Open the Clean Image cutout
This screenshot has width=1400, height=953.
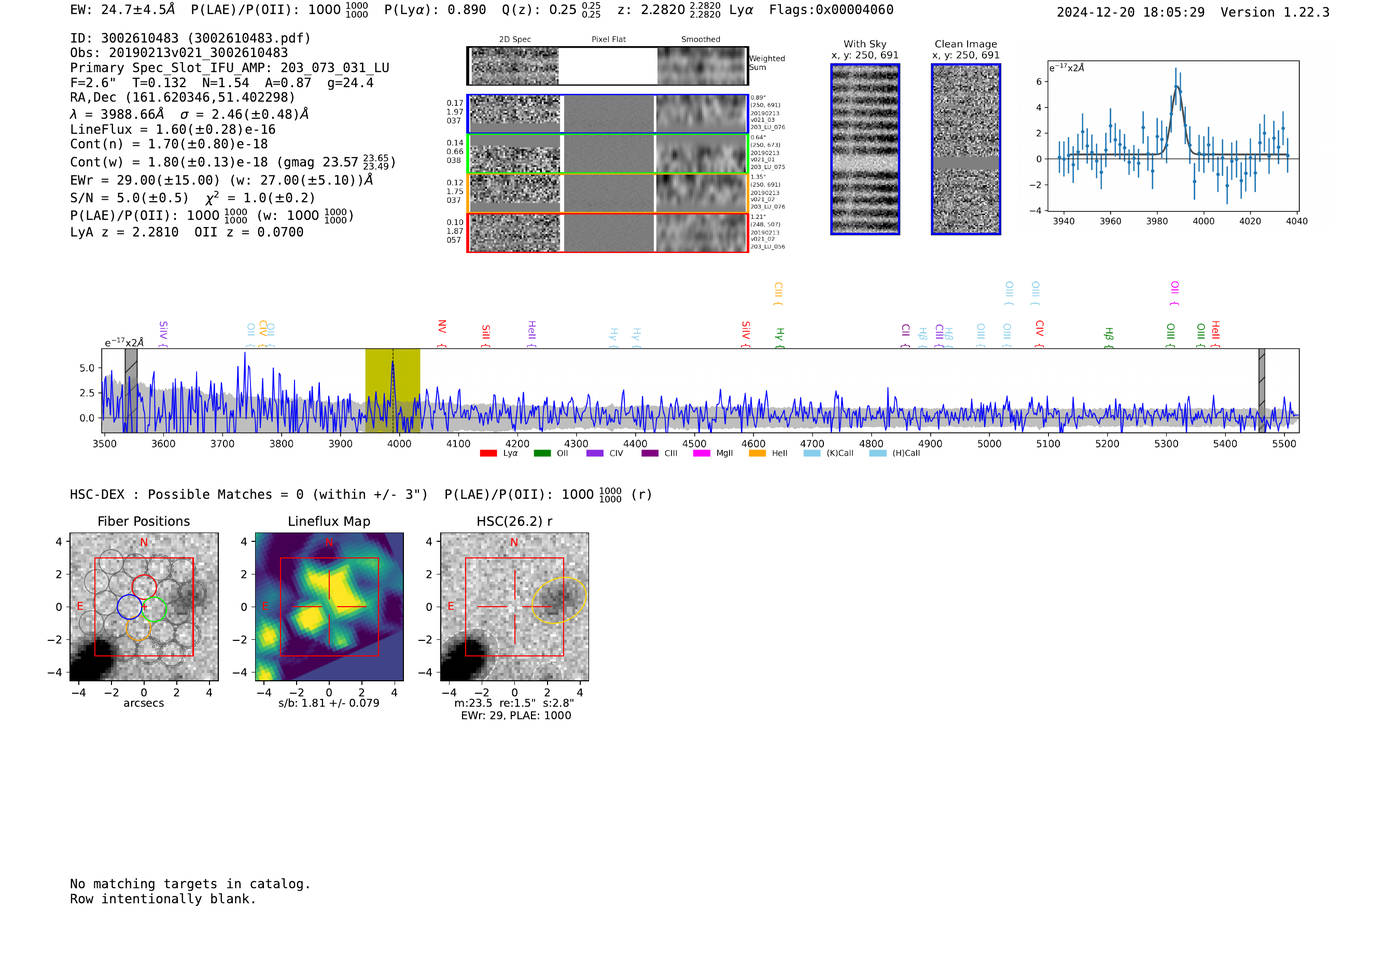click(x=966, y=149)
